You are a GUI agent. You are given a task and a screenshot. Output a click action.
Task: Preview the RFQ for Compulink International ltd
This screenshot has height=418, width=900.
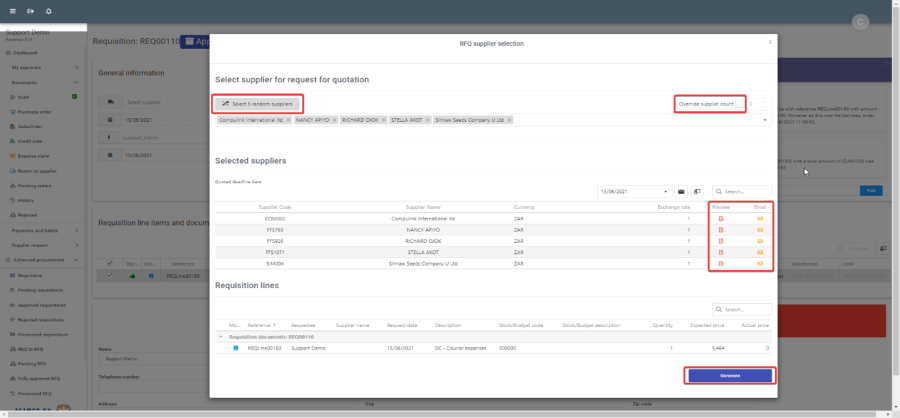pos(721,218)
